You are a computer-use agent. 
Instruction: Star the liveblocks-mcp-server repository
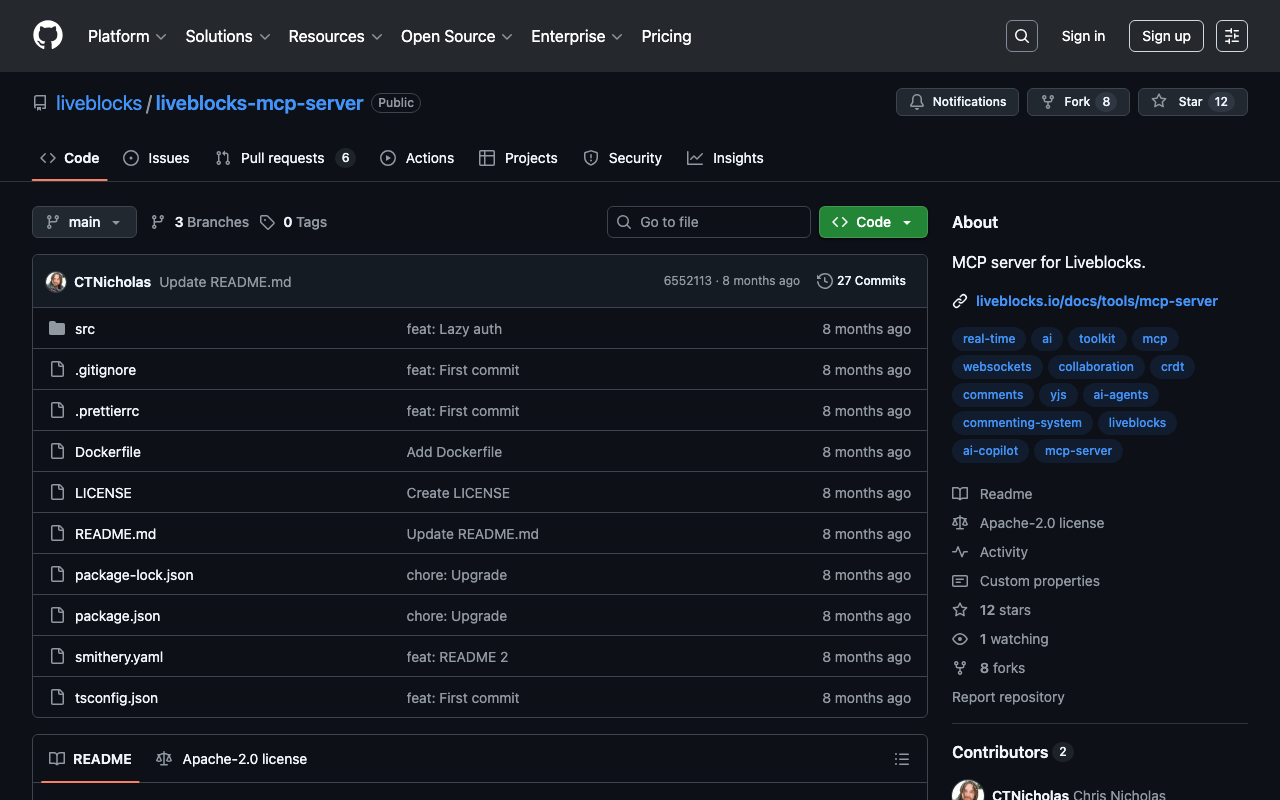coord(1192,102)
